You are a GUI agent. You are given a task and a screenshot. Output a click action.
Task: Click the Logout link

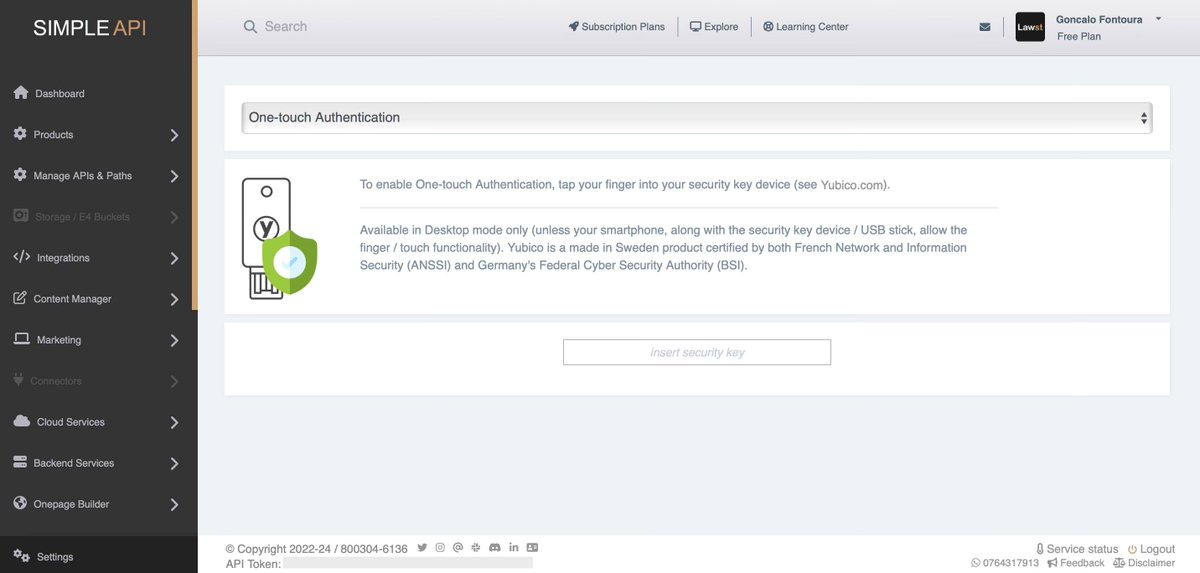[x=1152, y=549]
